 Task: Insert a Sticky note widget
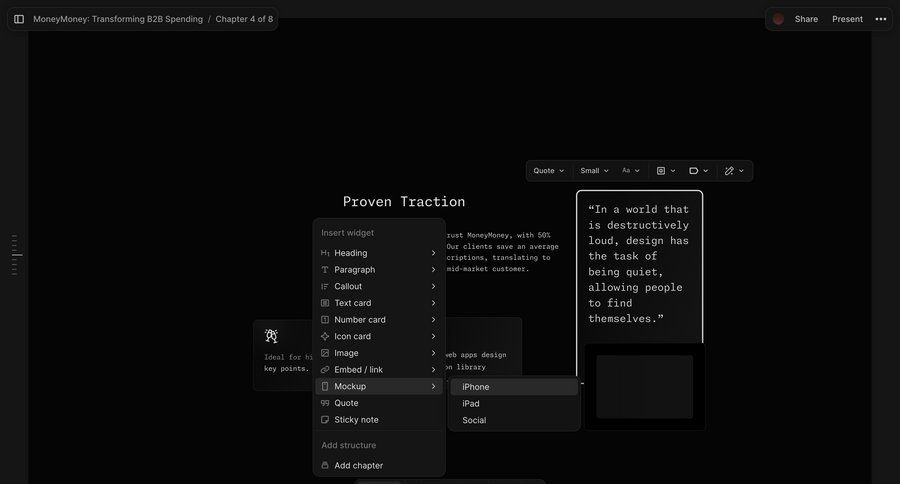(379, 420)
